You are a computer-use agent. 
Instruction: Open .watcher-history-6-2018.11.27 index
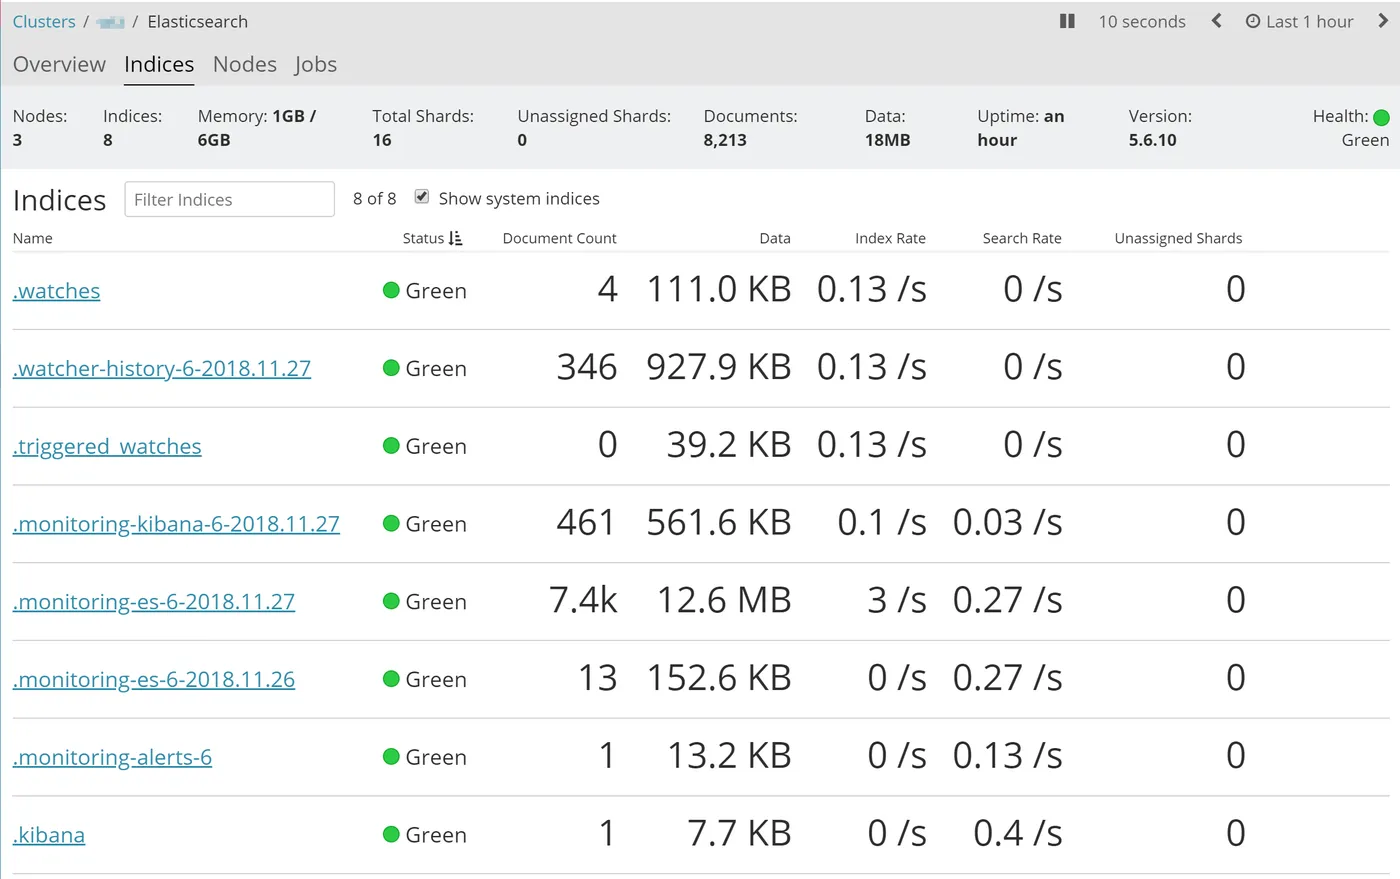(x=162, y=368)
